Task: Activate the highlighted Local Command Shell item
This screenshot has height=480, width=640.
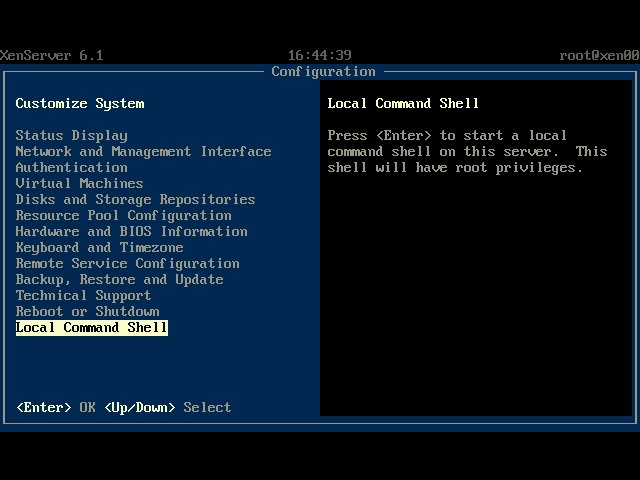Action: tap(92, 328)
